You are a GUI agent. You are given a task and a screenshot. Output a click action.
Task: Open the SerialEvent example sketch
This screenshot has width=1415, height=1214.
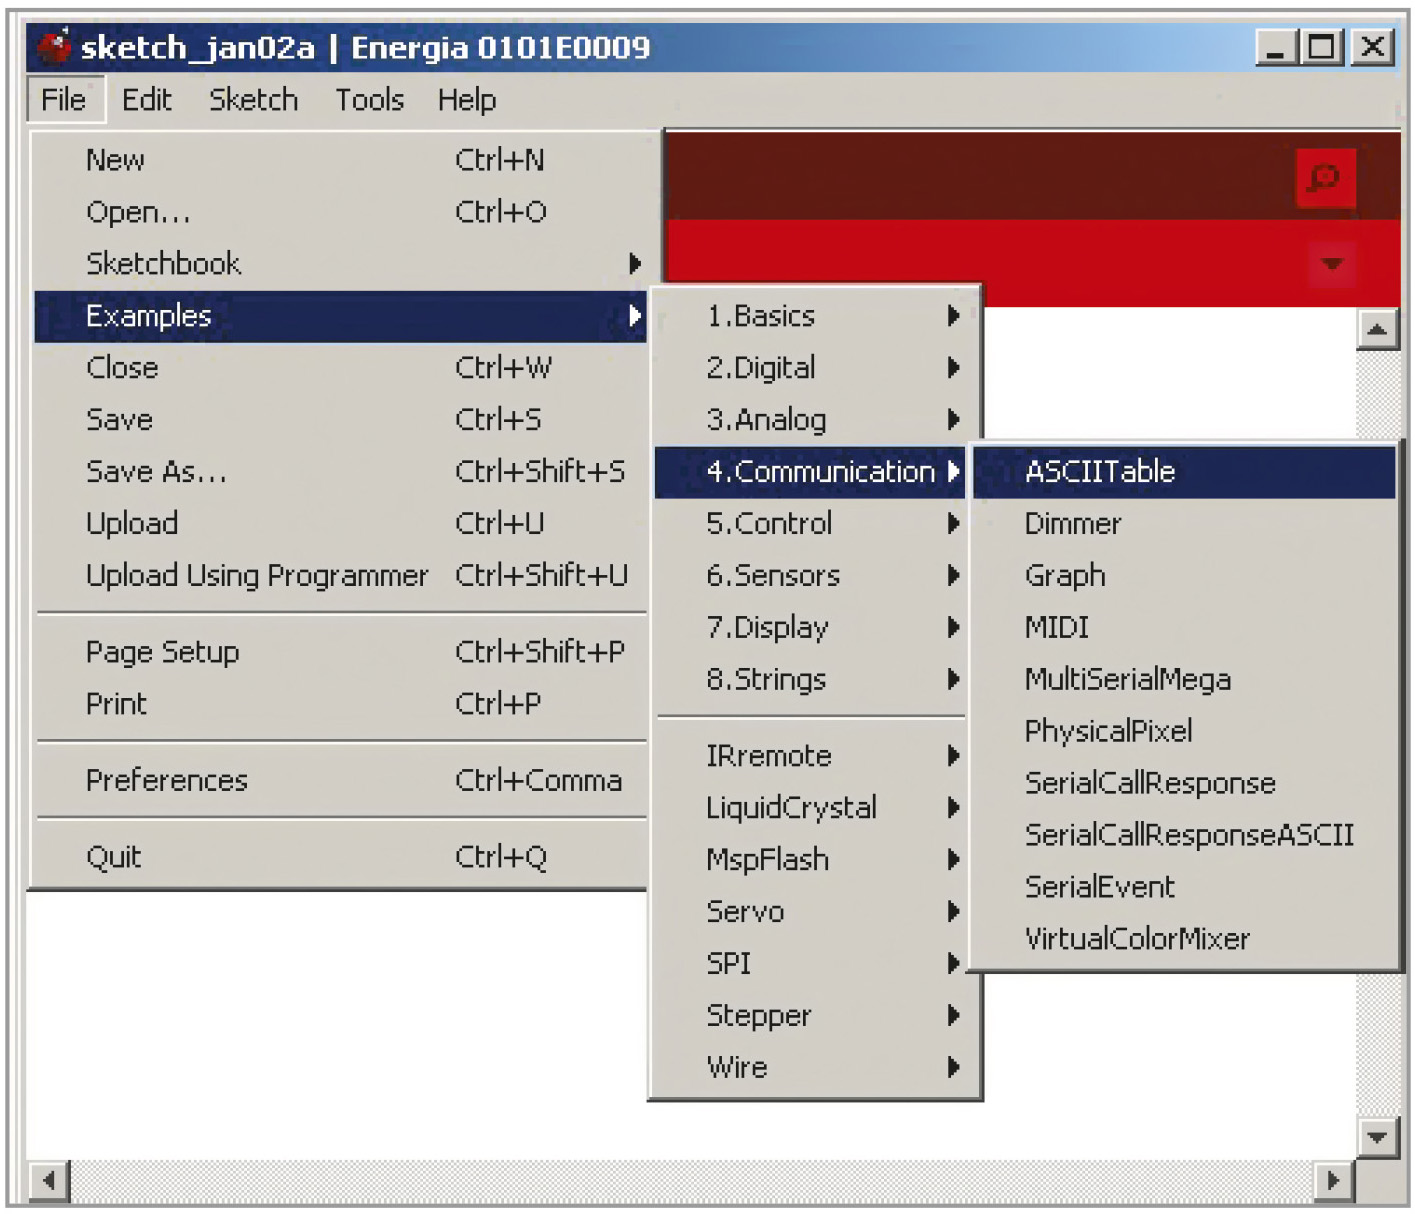tap(1185, 888)
